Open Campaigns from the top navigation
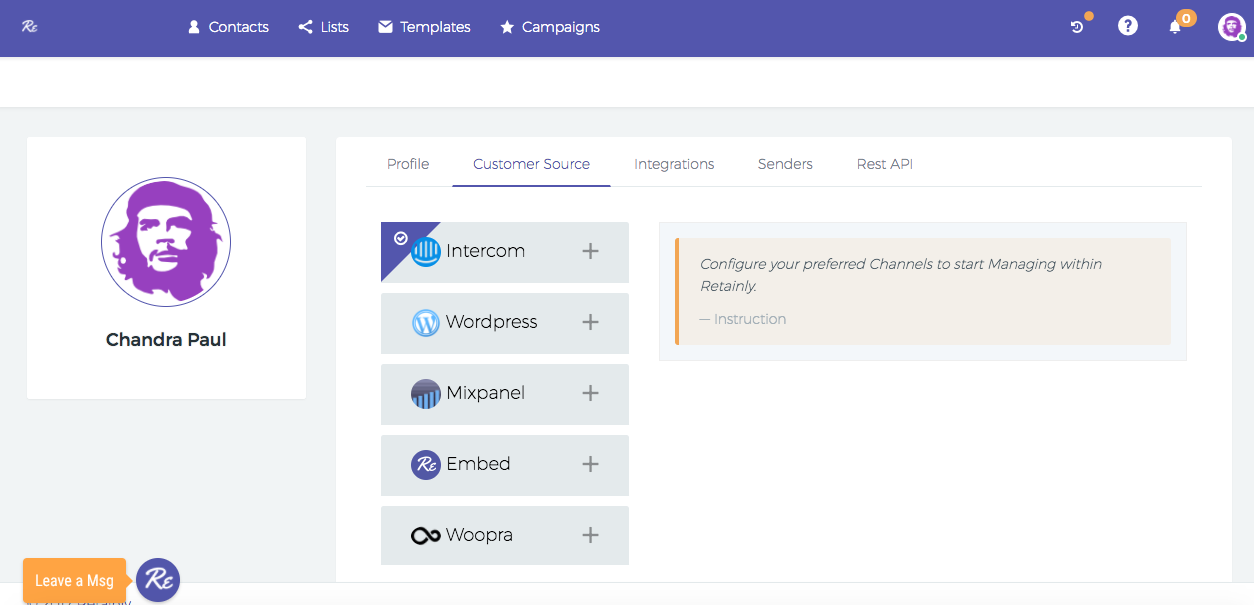The height and width of the screenshot is (605, 1254). tap(550, 27)
